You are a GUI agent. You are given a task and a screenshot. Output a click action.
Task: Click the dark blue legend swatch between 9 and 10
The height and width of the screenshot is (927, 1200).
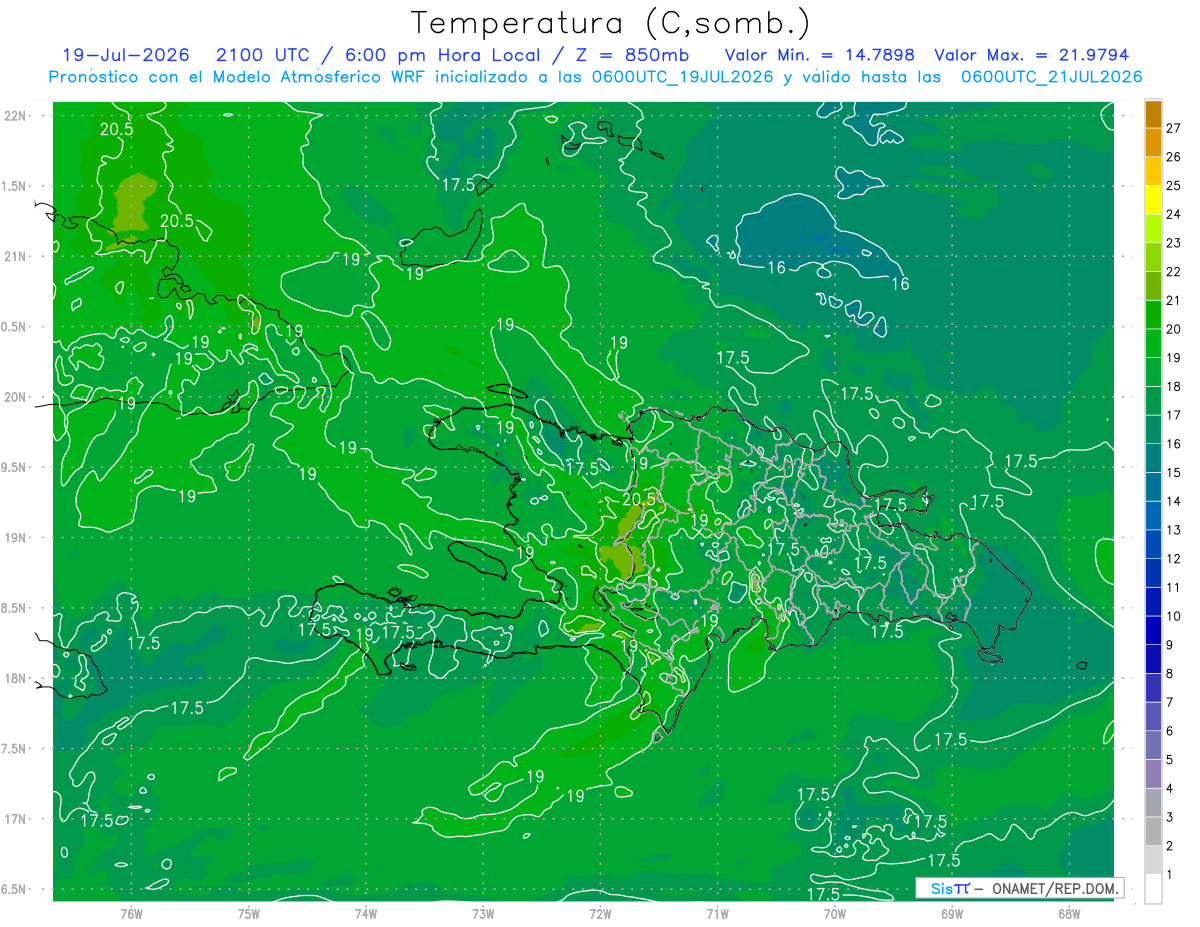(1153, 630)
